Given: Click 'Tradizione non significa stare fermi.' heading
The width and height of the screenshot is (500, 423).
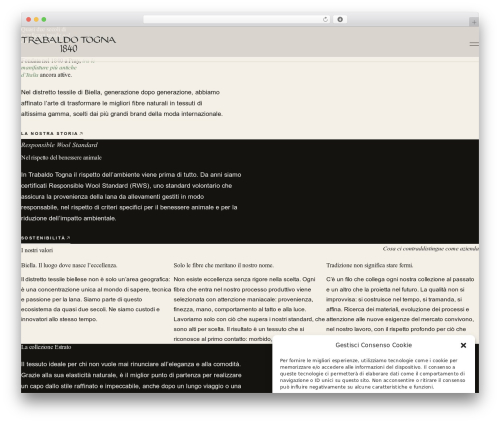Looking at the screenshot, I should [x=369, y=265].
